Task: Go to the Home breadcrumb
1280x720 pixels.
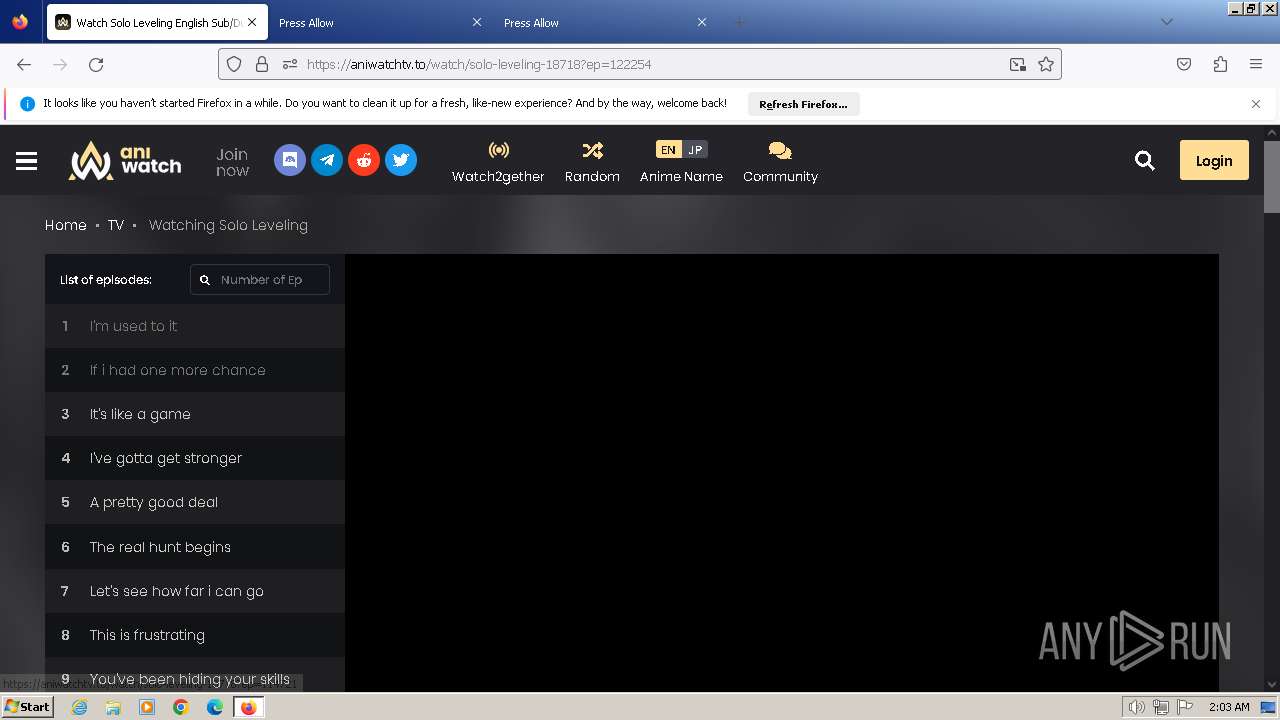Action: [66, 225]
